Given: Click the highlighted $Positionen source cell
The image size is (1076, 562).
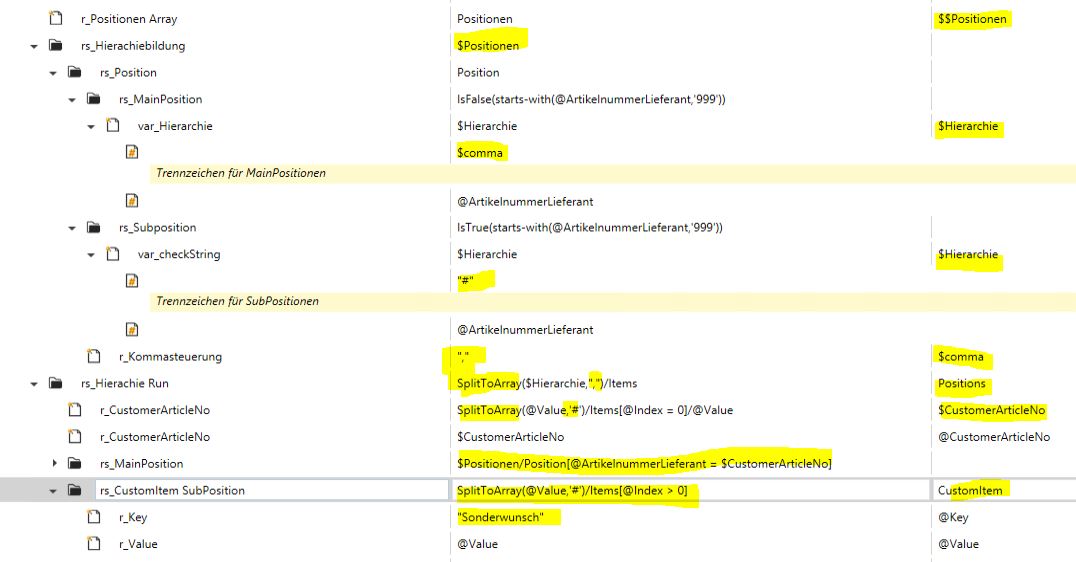Looking at the screenshot, I should pyautogui.click(x=488, y=45).
